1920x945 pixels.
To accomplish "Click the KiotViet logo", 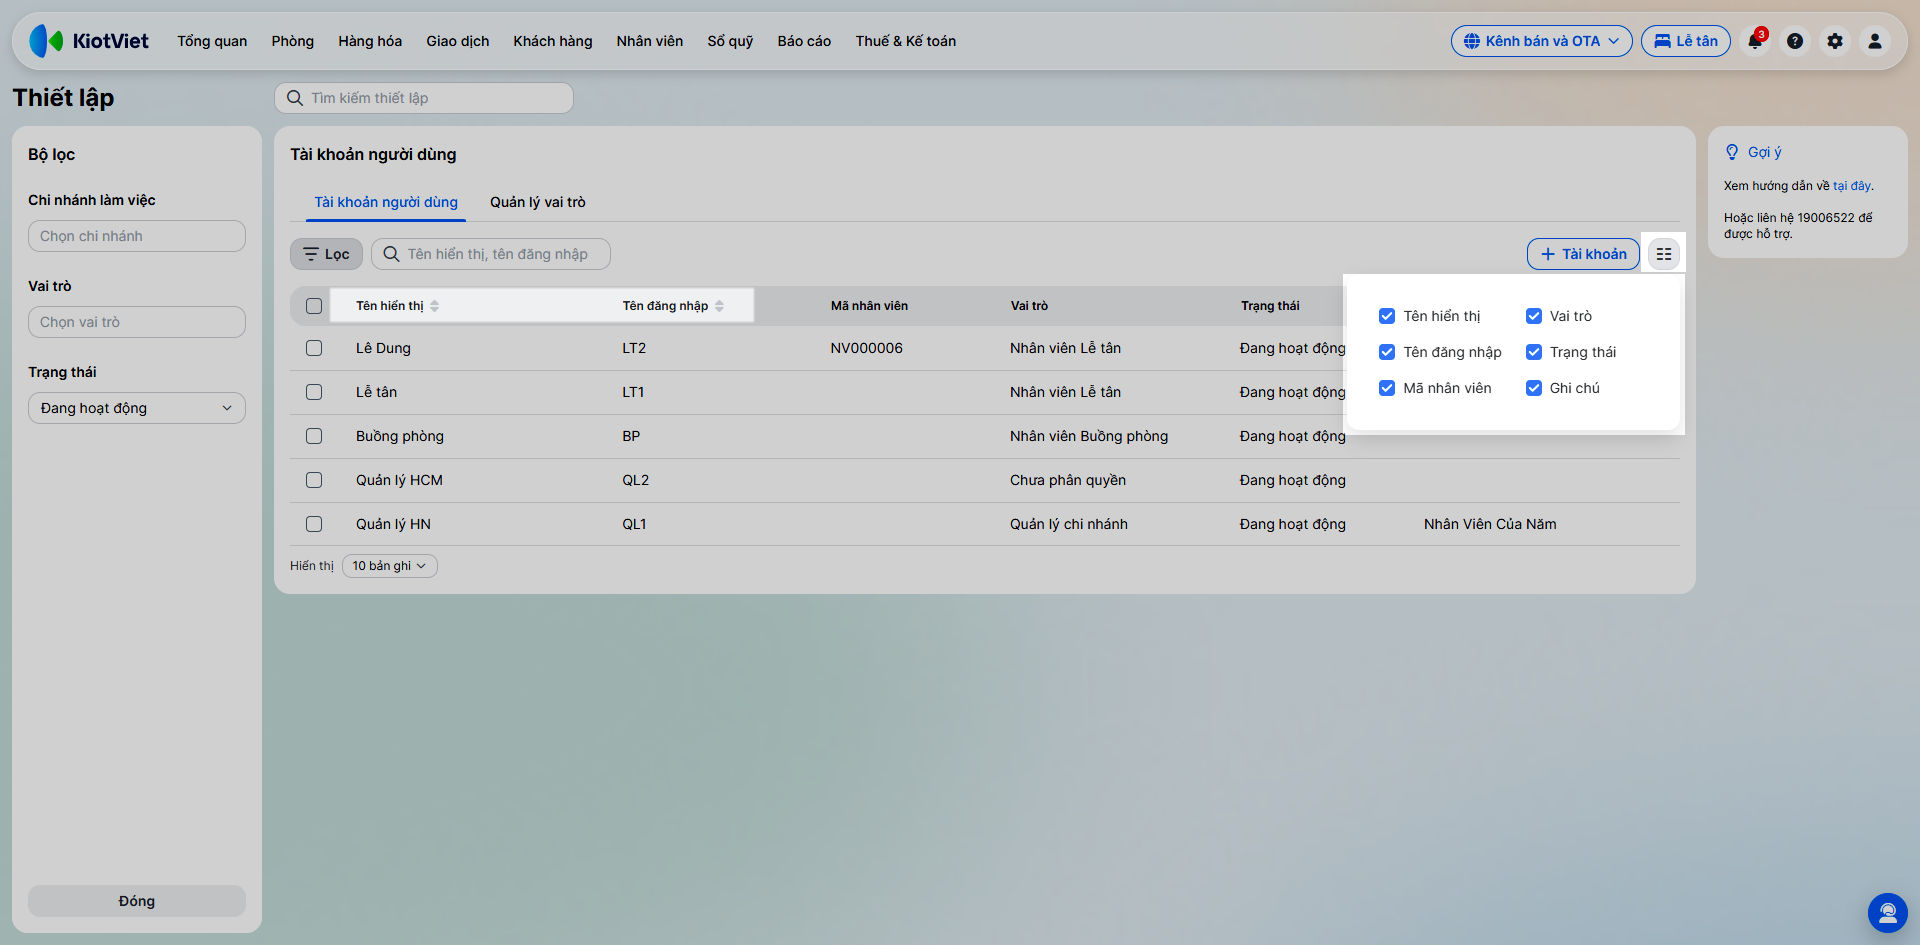I will pyautogui.click(x=89, y=41).
